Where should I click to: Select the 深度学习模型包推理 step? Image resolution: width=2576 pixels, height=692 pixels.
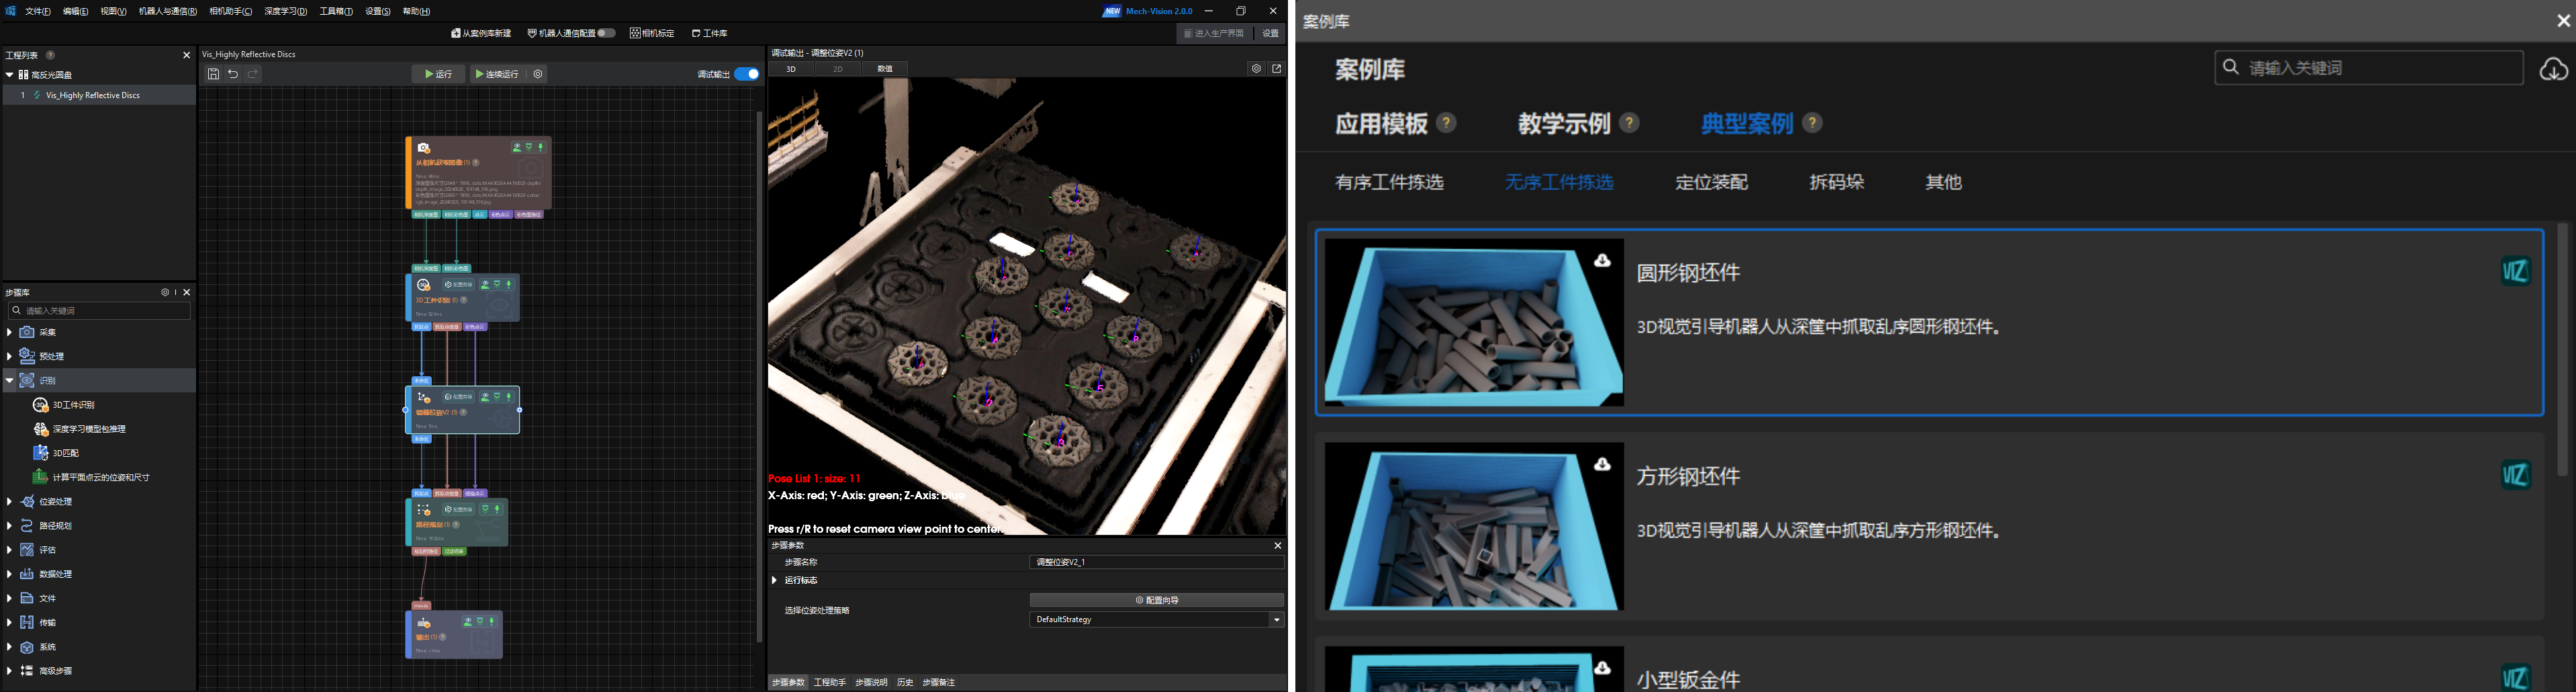pos(82,428)
